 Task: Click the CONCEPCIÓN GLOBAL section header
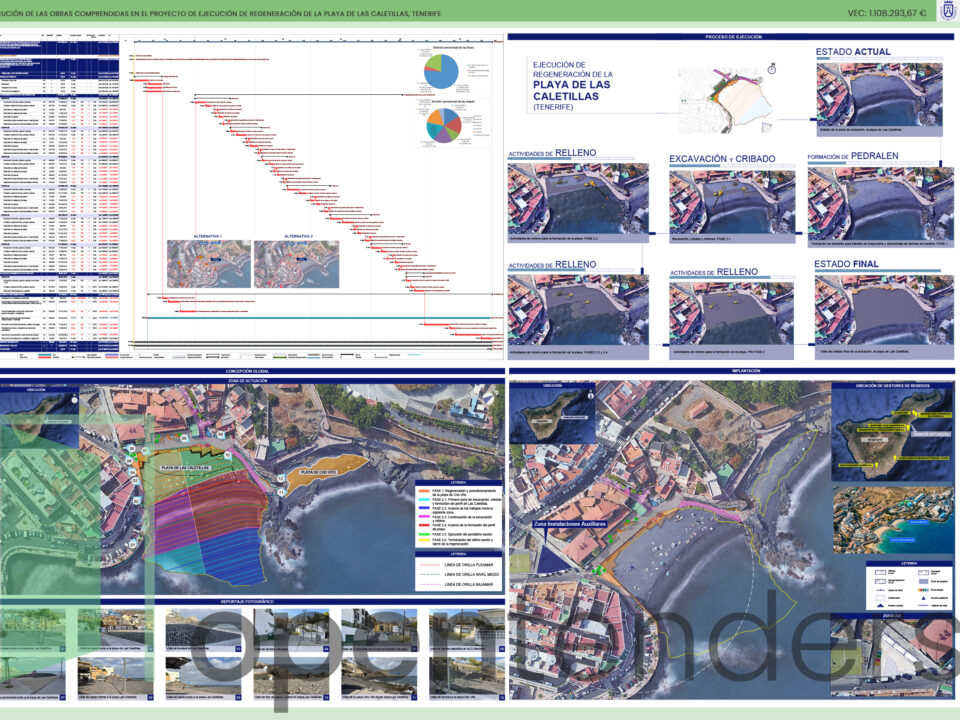click(247, 372)
